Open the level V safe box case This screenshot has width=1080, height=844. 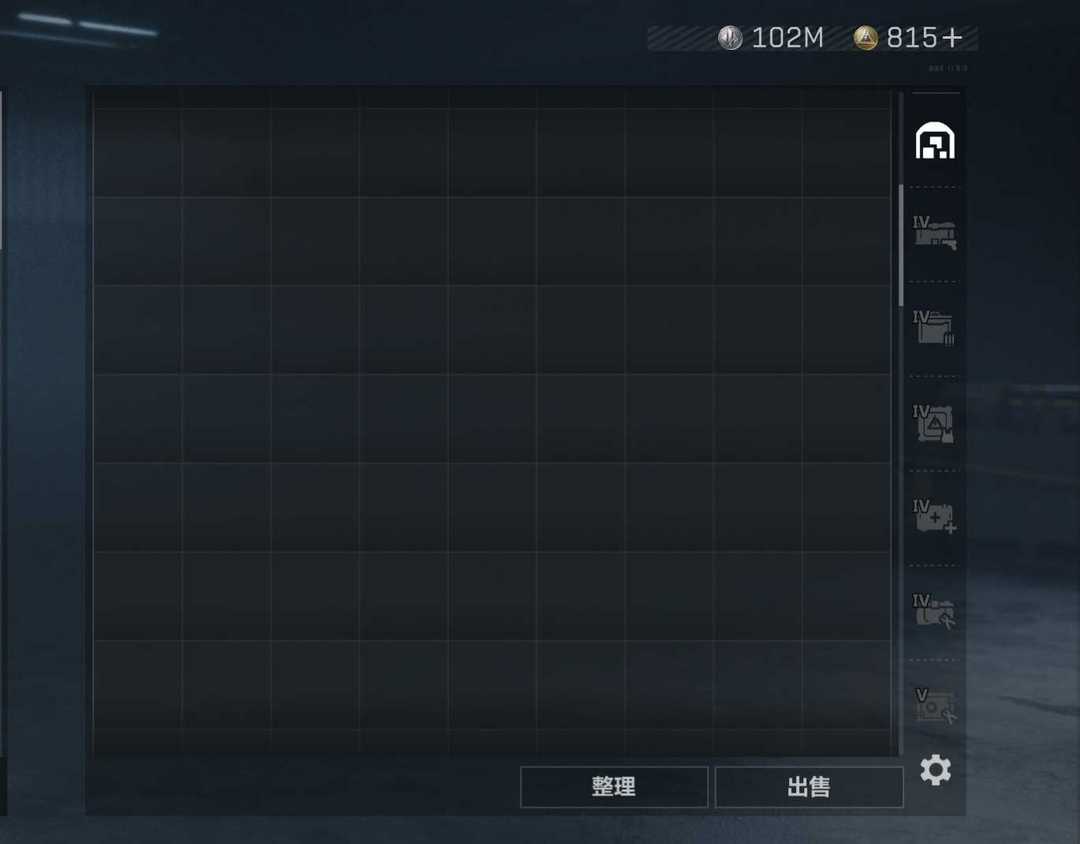(935, 706)
